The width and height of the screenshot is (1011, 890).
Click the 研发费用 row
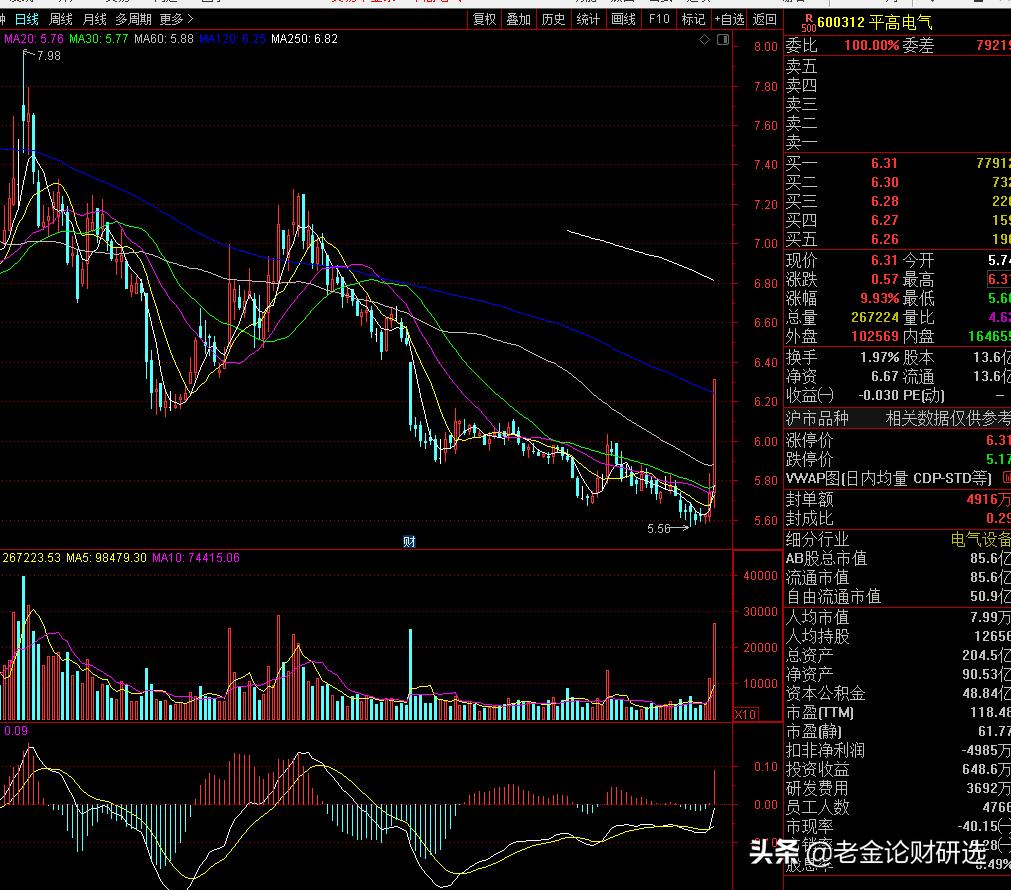click(898, 789)
